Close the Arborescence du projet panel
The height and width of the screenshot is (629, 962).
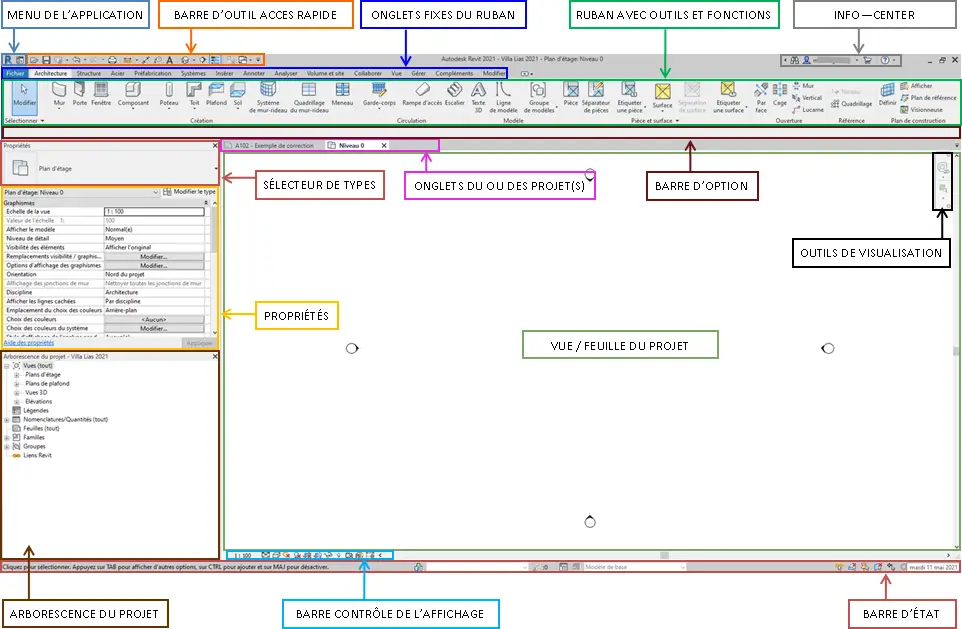click(215, 357)
